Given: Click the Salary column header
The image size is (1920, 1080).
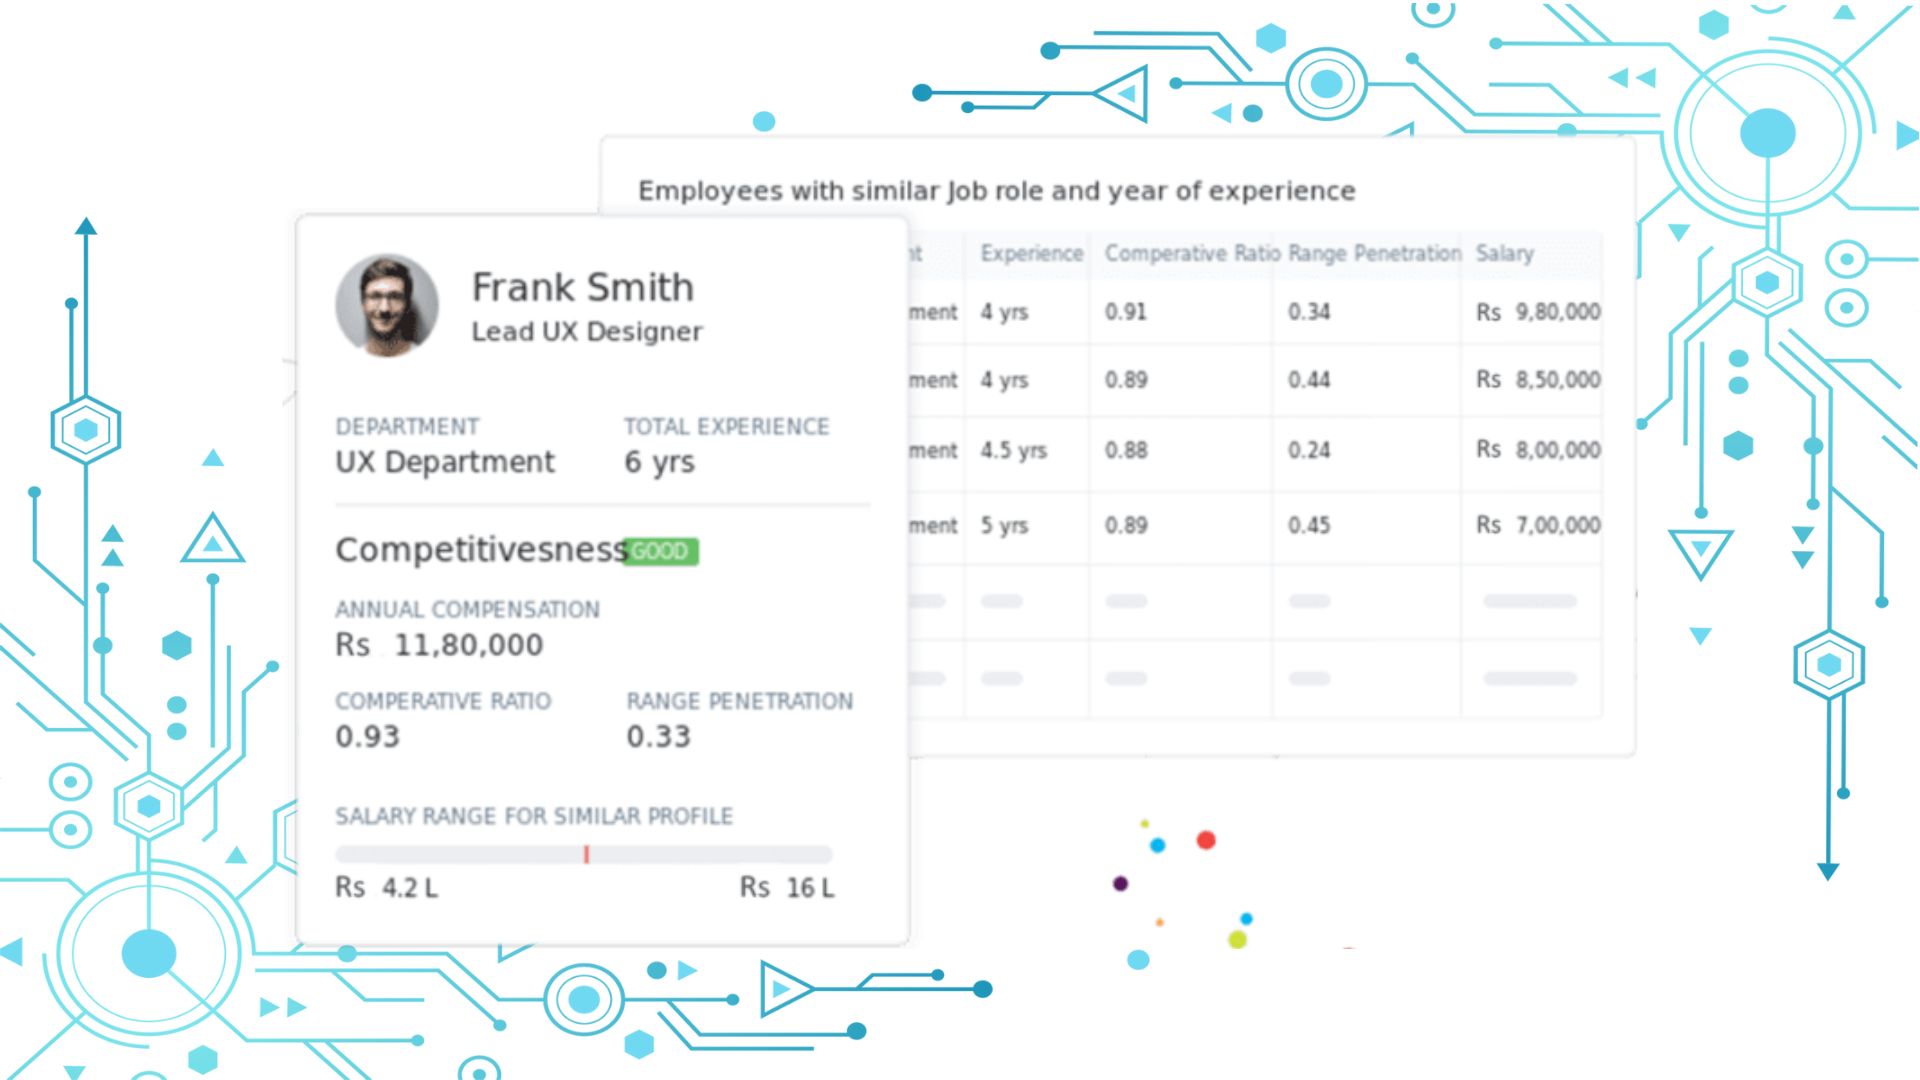Looking at the screenshot, I should 1504,254.
